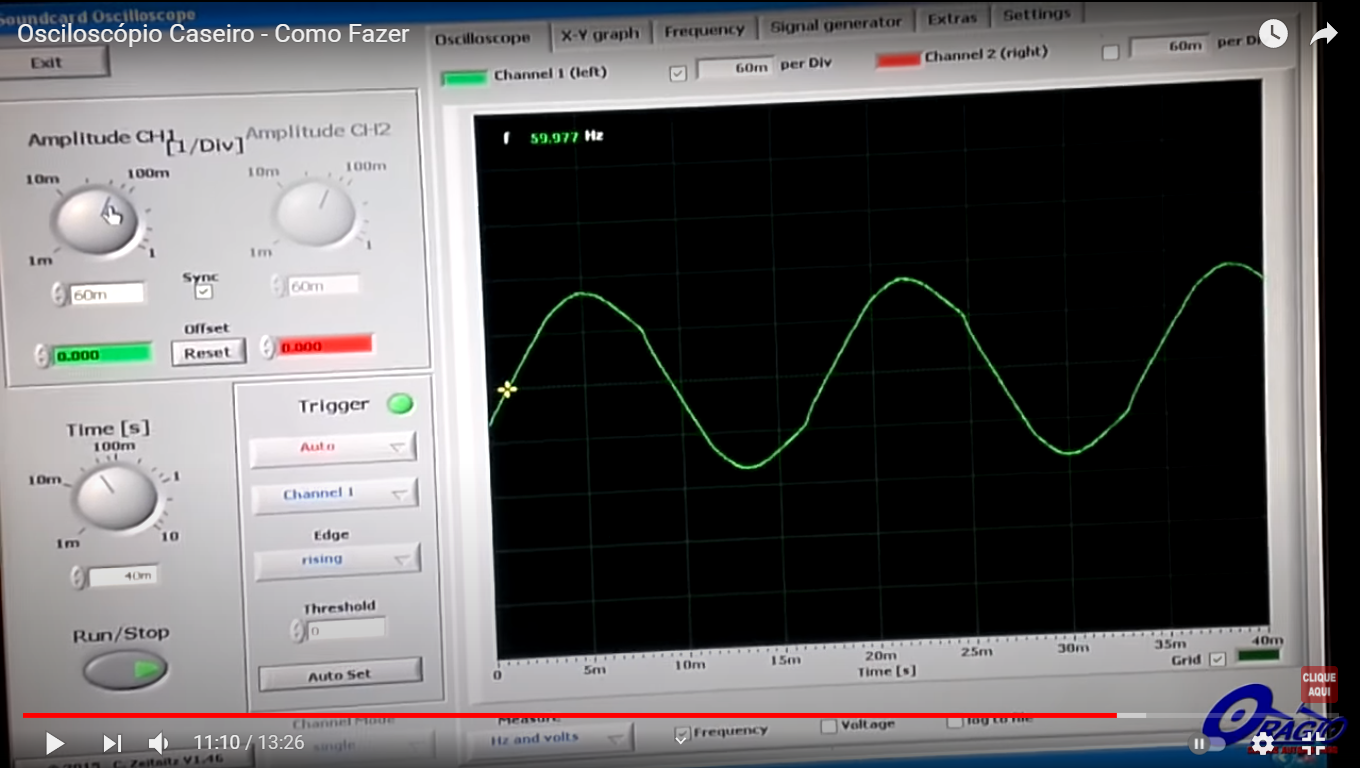Open the Extras tab
The image size is (1360, 768).
click(x=952, y=18)
